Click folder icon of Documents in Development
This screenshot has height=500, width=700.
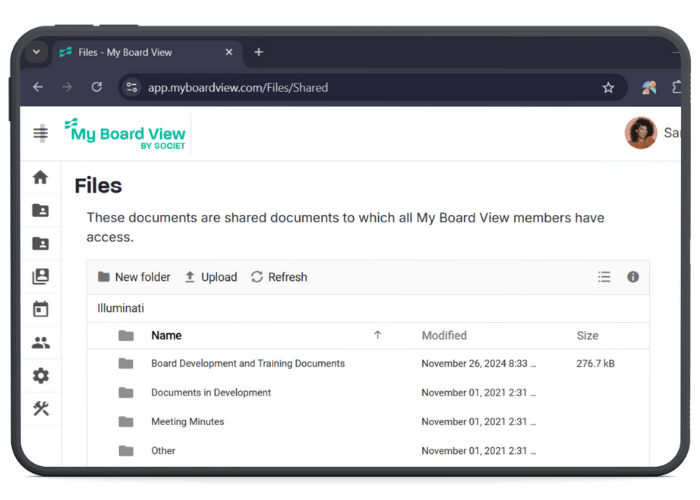[x=126, y=392]
